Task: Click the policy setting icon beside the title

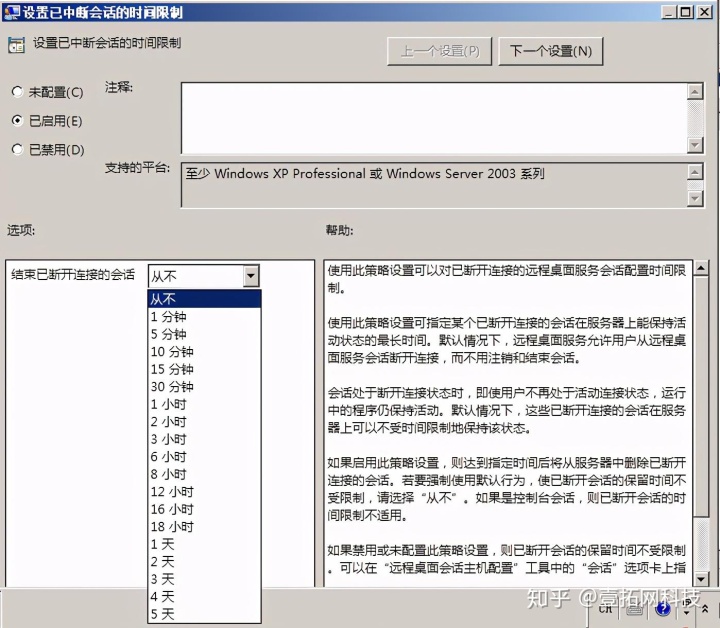Action: coord(17,45)
